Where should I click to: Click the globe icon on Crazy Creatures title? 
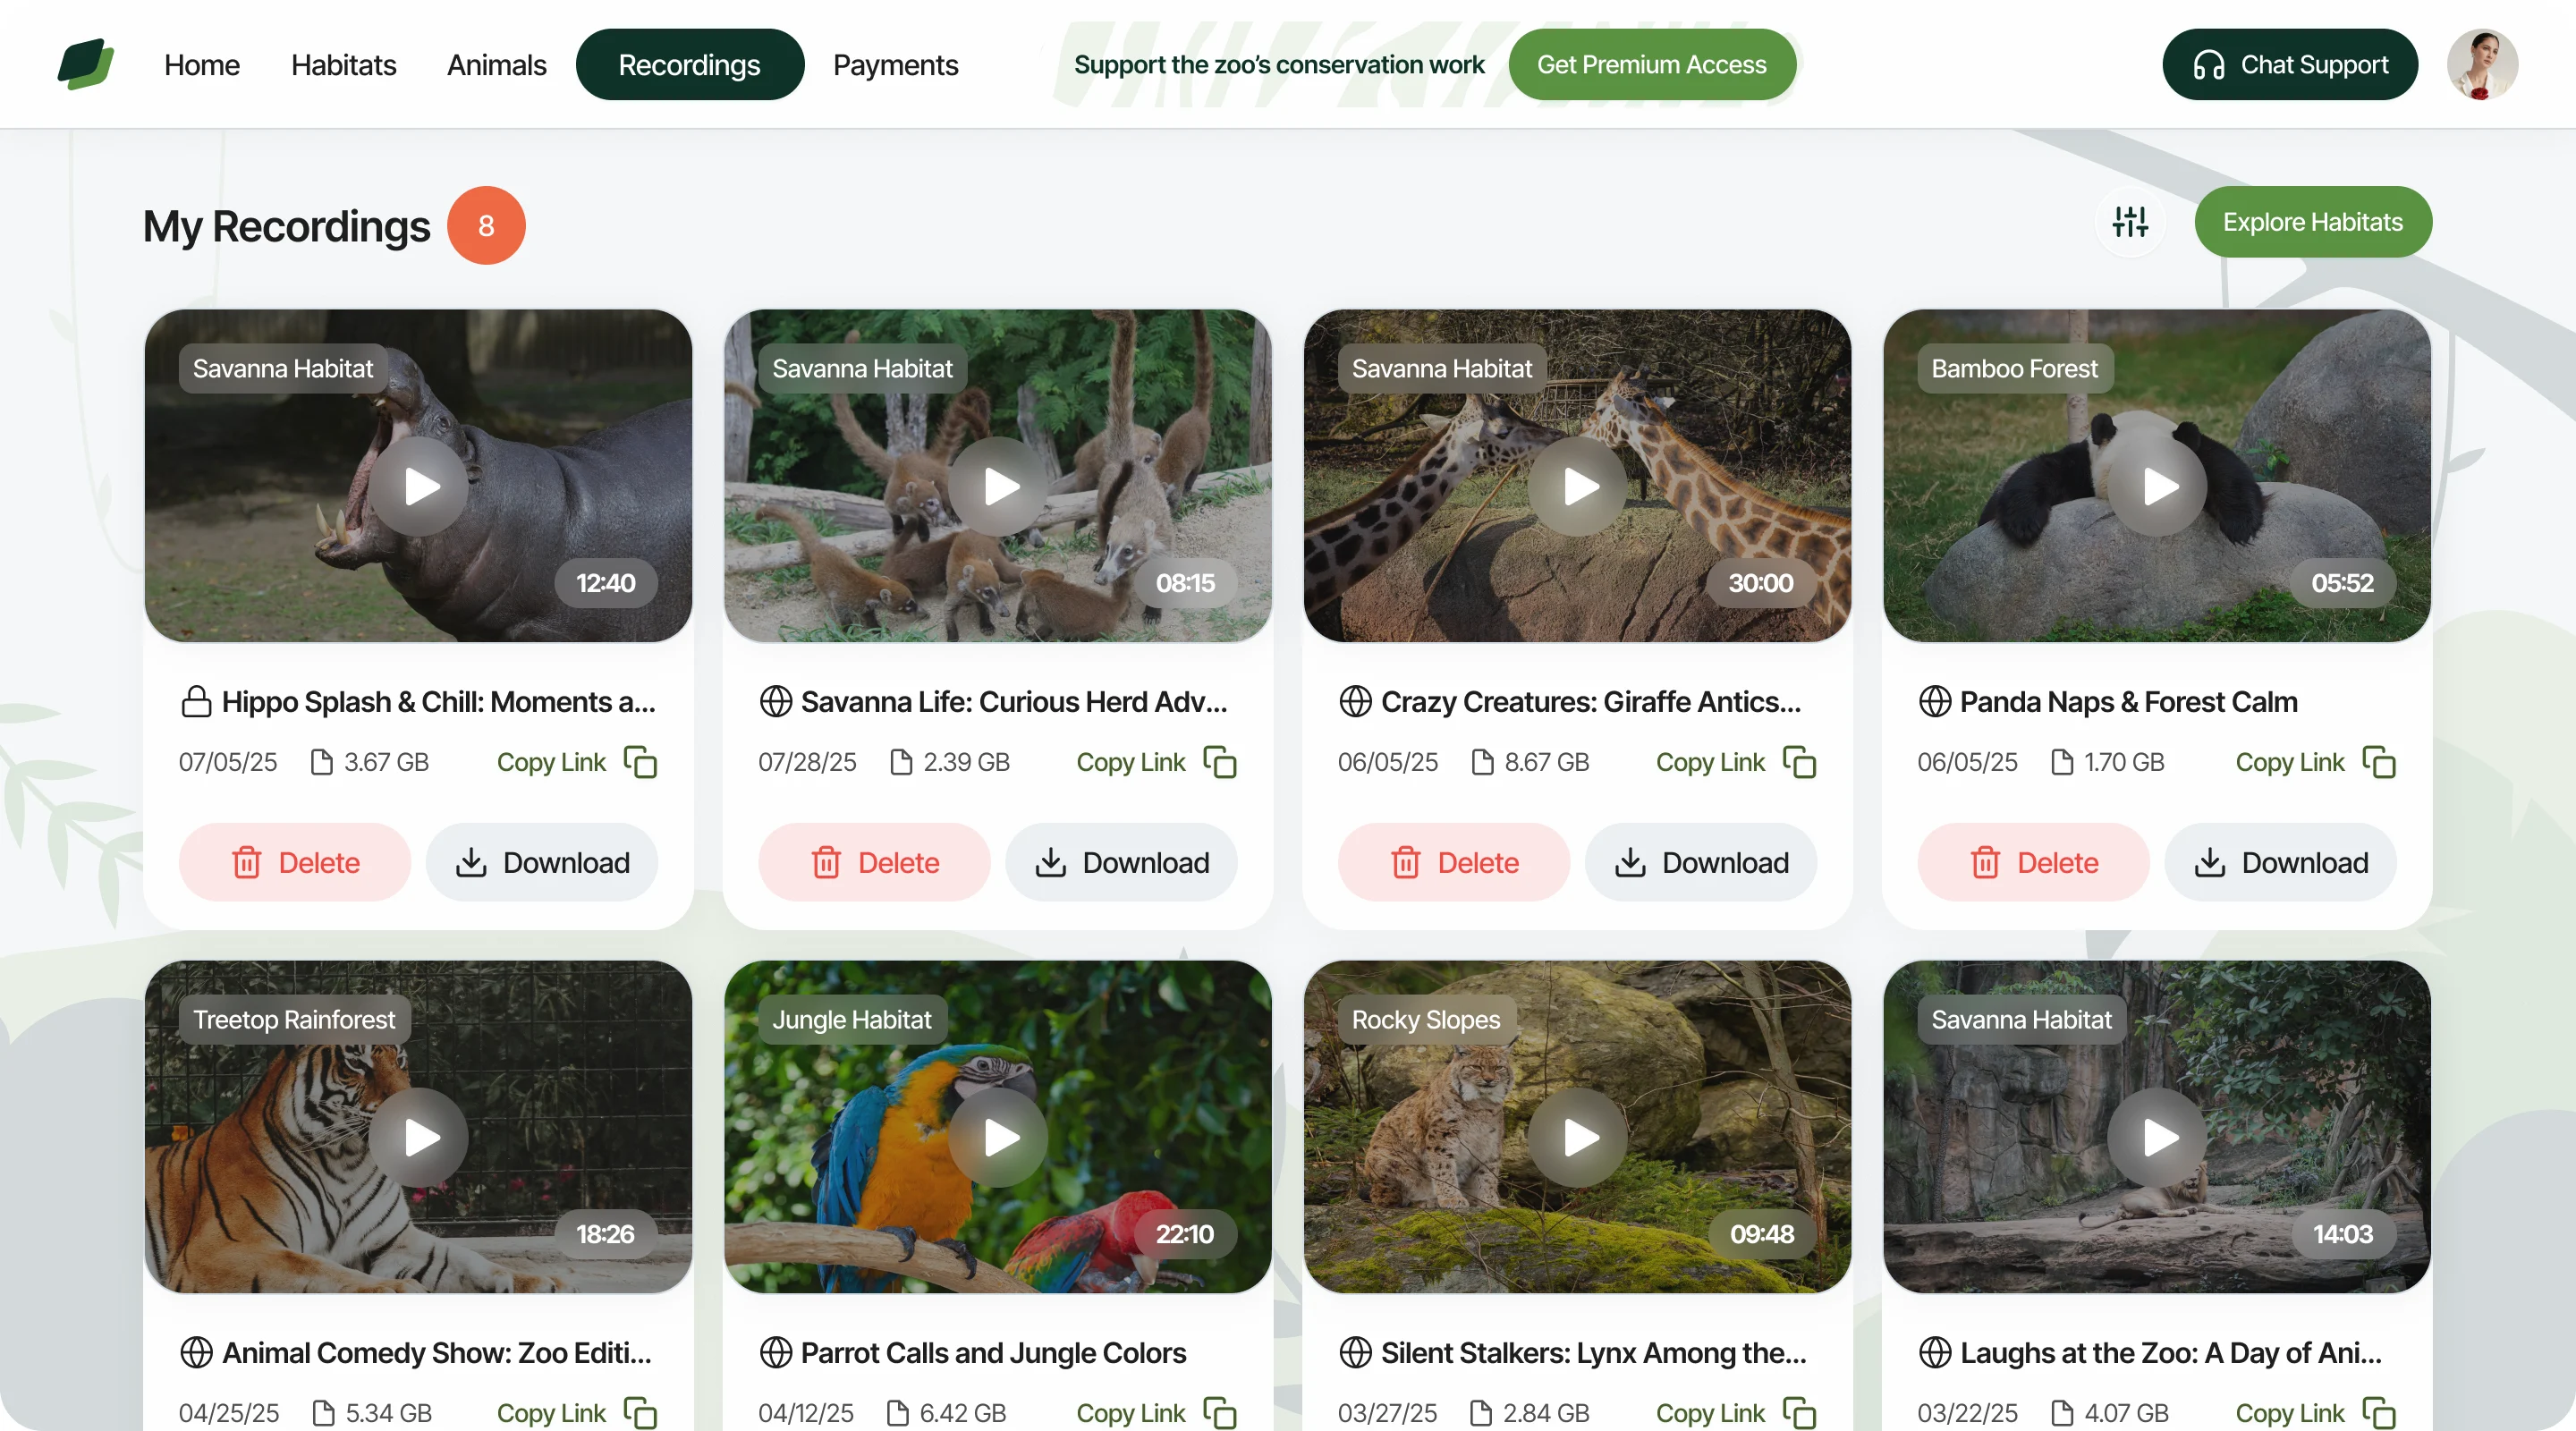point(1355,702)
